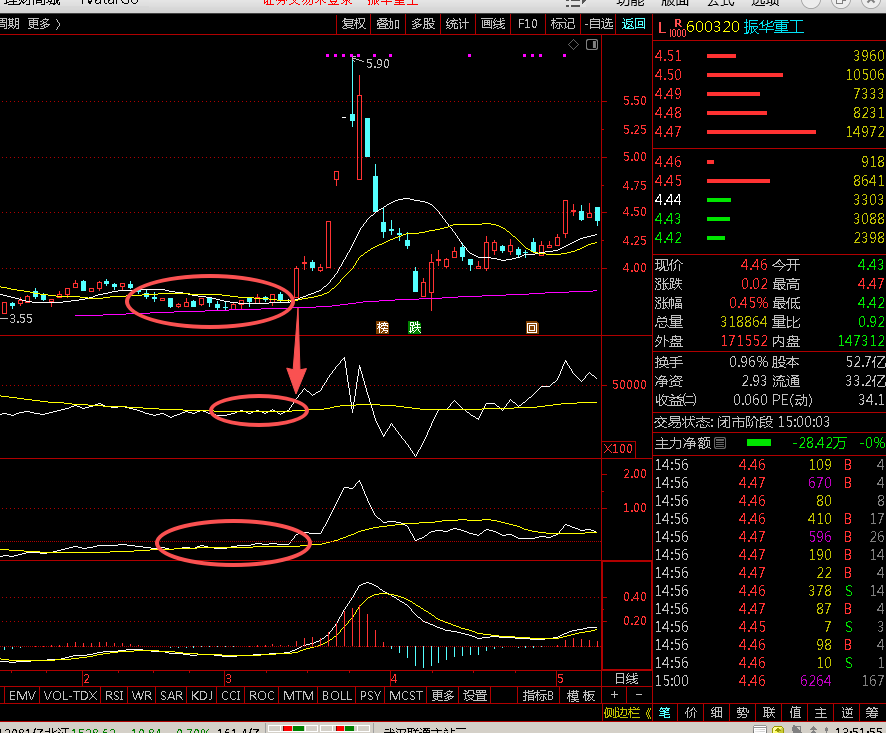Open 多股 multi-stock view
This screenshot has height=733, width=886.
(423, 24)
